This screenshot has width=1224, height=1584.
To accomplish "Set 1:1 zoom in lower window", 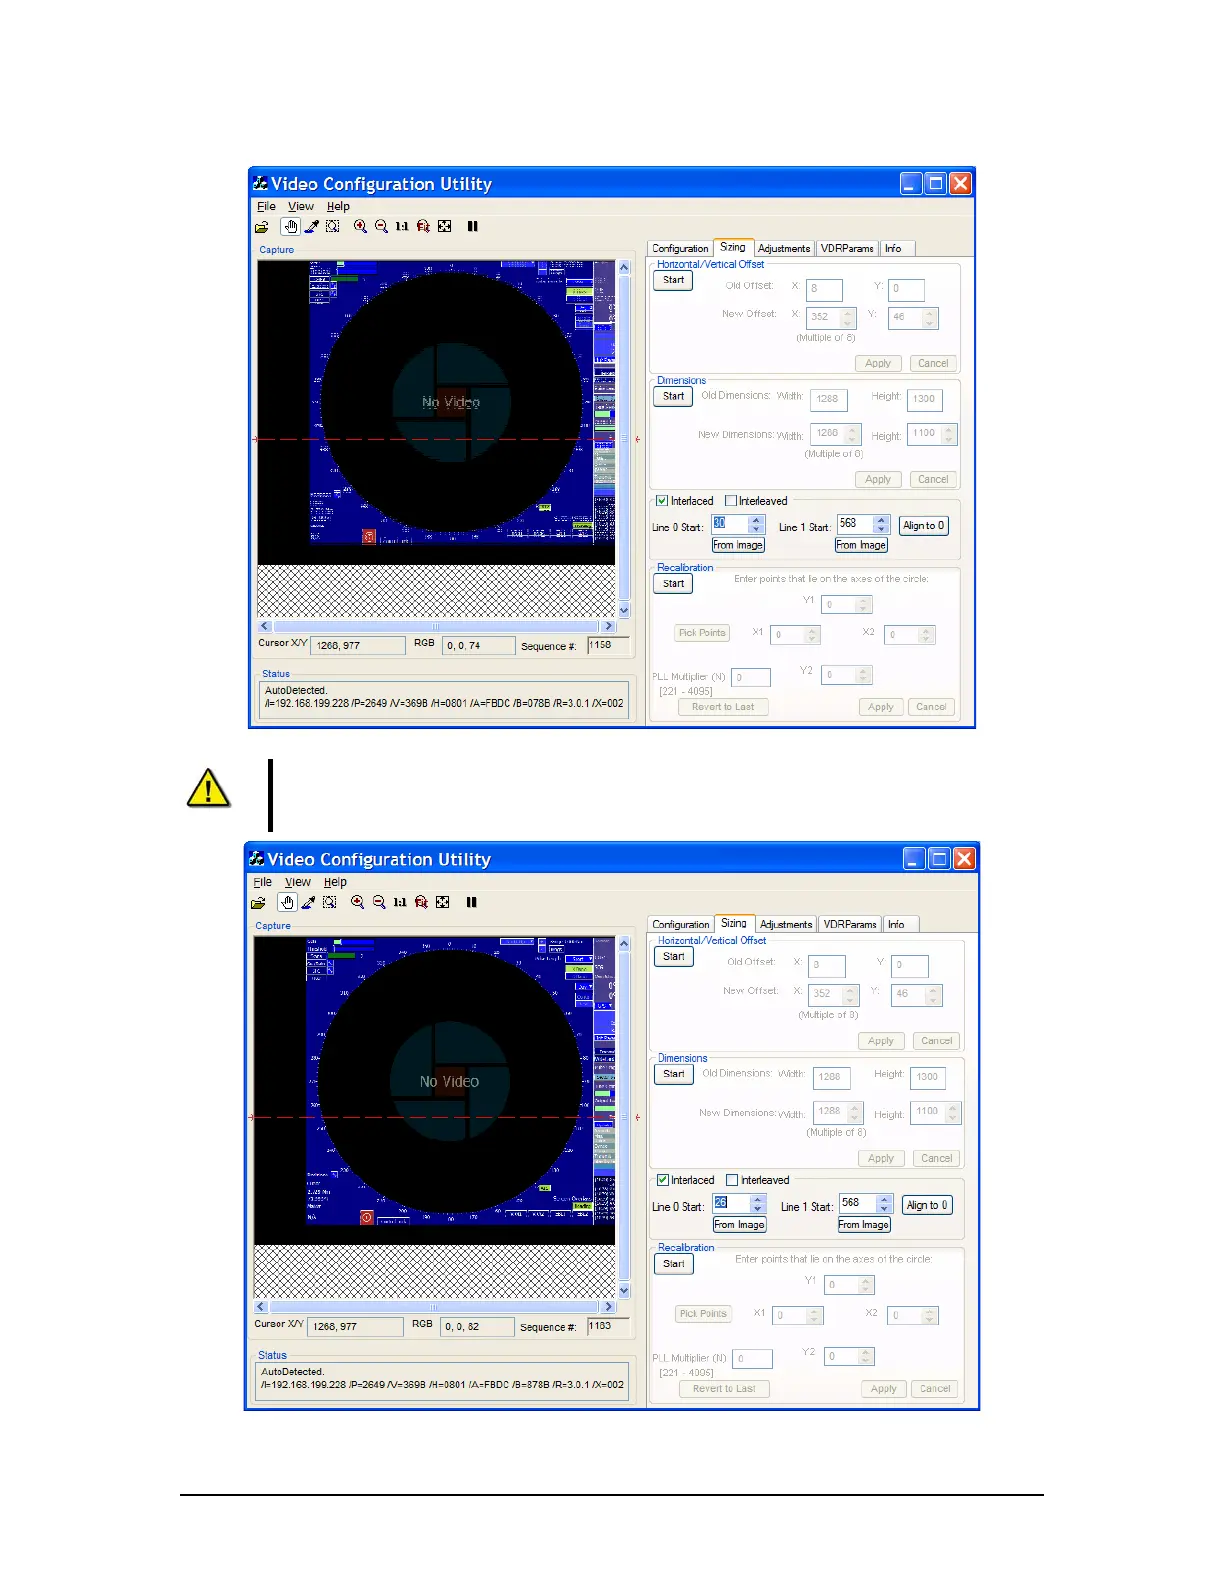I will (400, 903).
